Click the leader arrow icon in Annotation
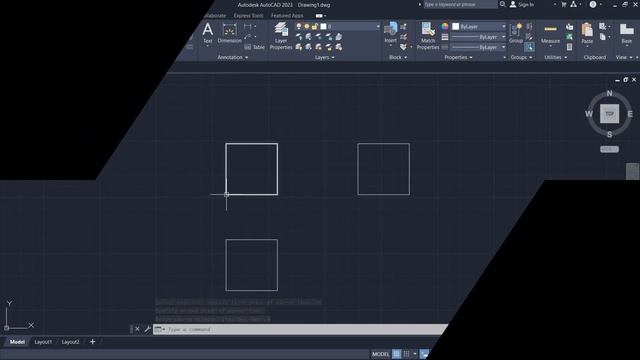 coord(248,37)
